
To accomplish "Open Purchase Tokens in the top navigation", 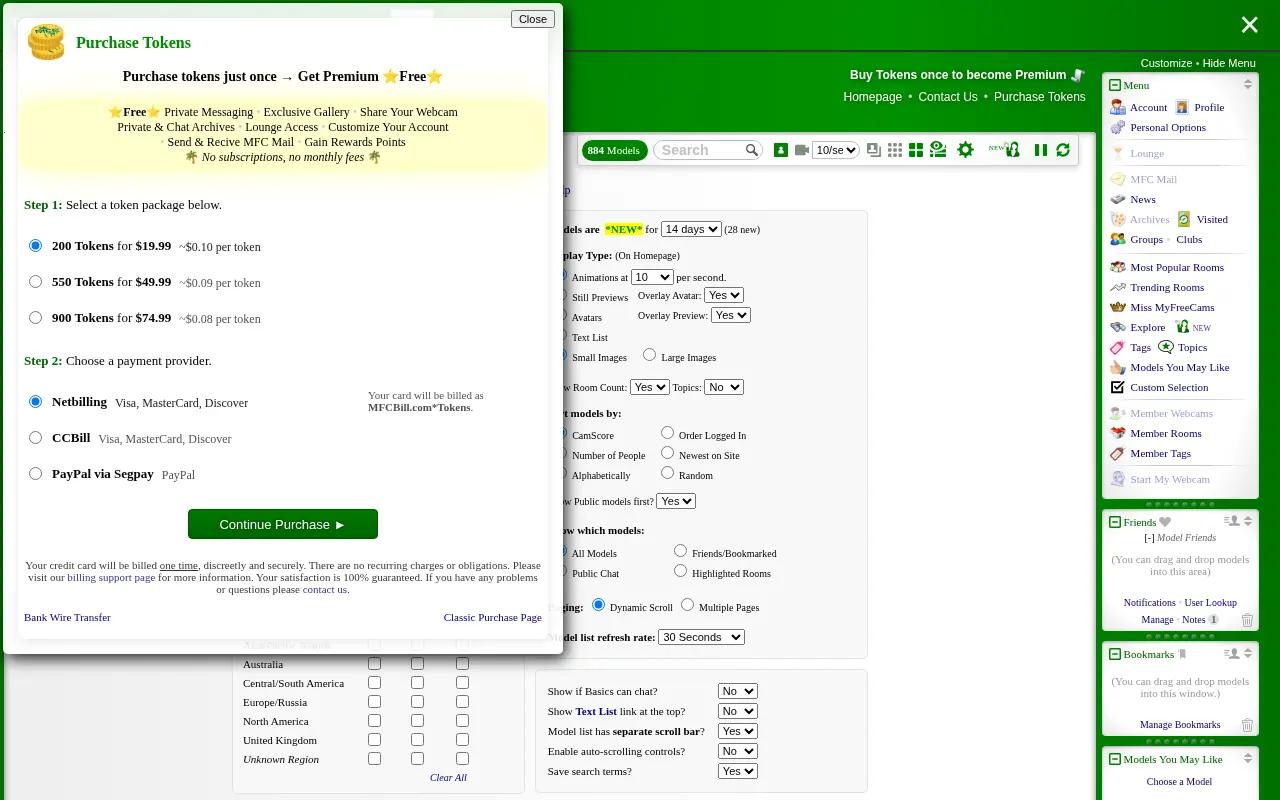I will click(1040, 97).
